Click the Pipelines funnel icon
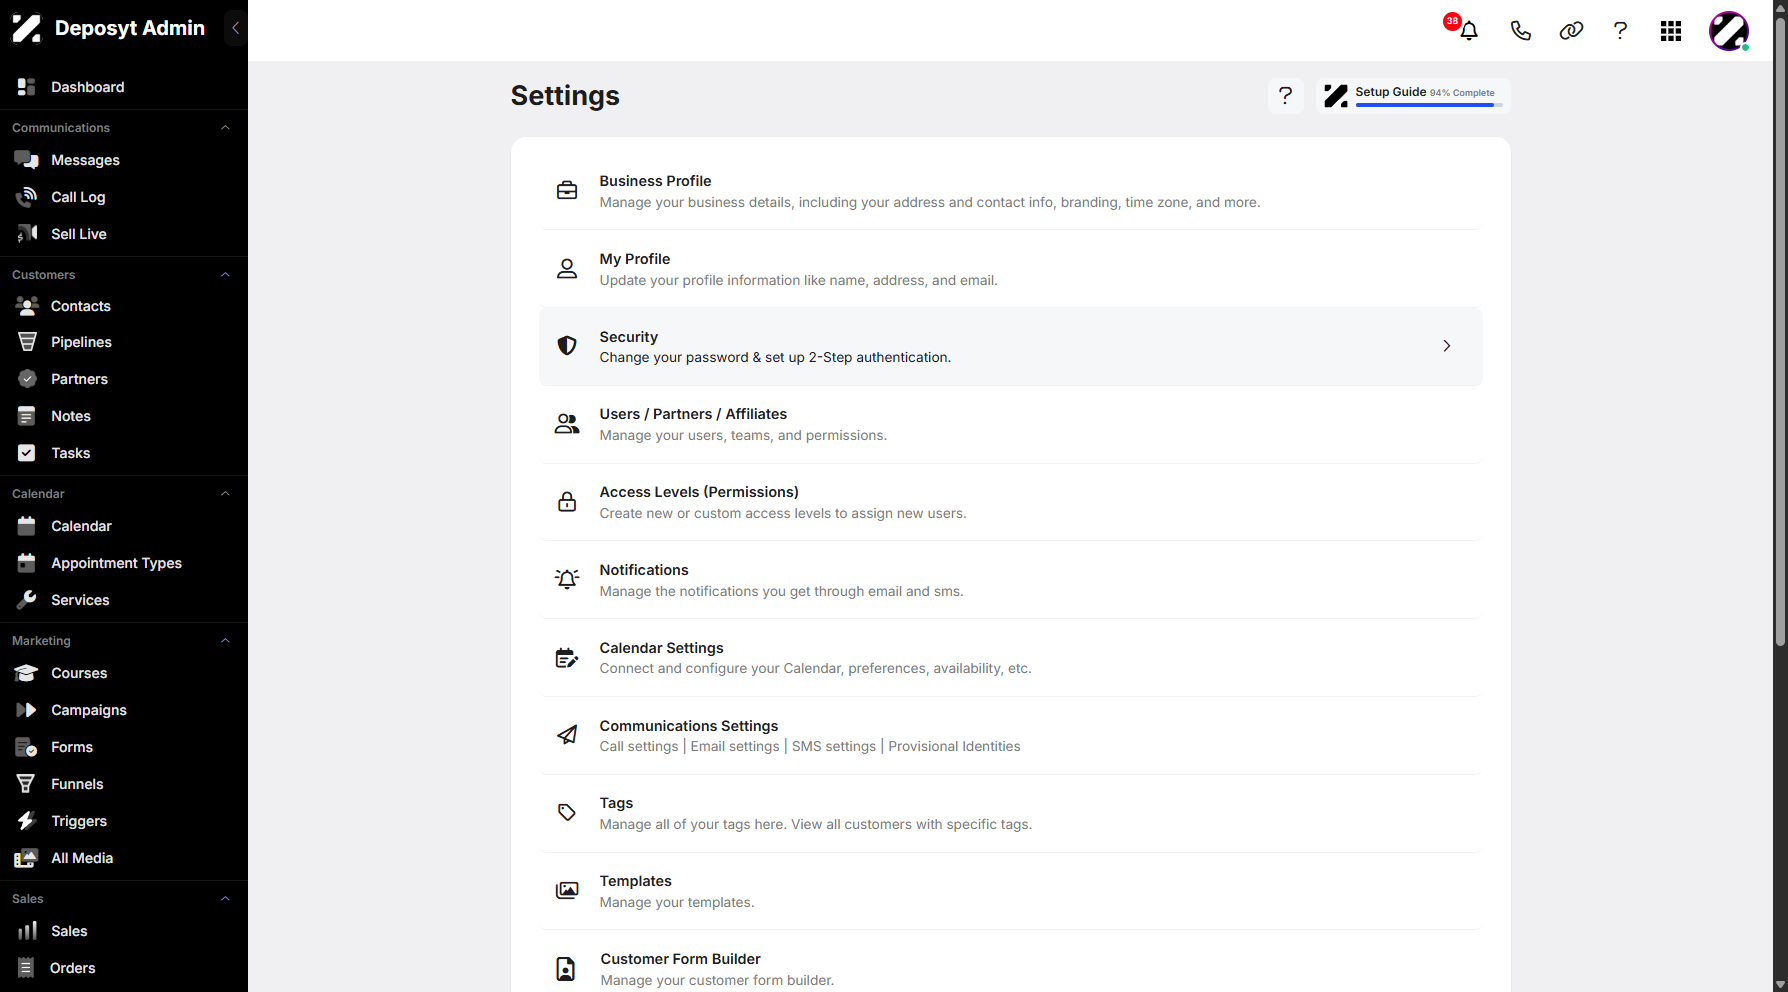Viewport: 1788px width, 992px height. pyautogui.click(x=27, y=342)
